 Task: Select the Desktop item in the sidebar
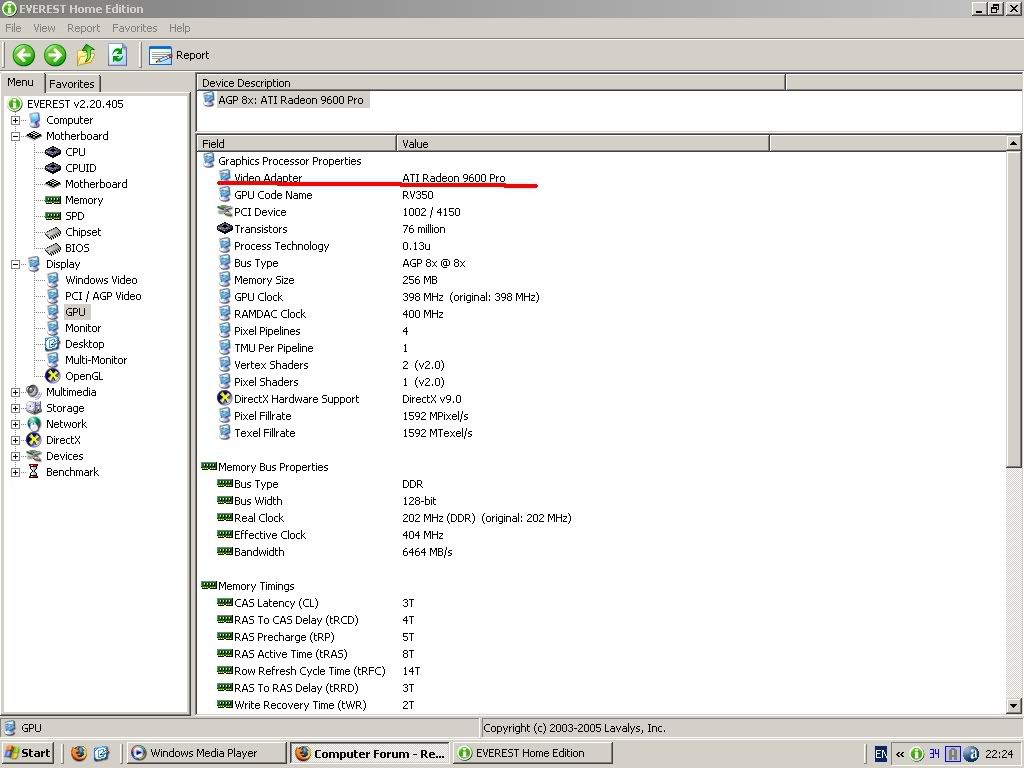coord(84,344)
